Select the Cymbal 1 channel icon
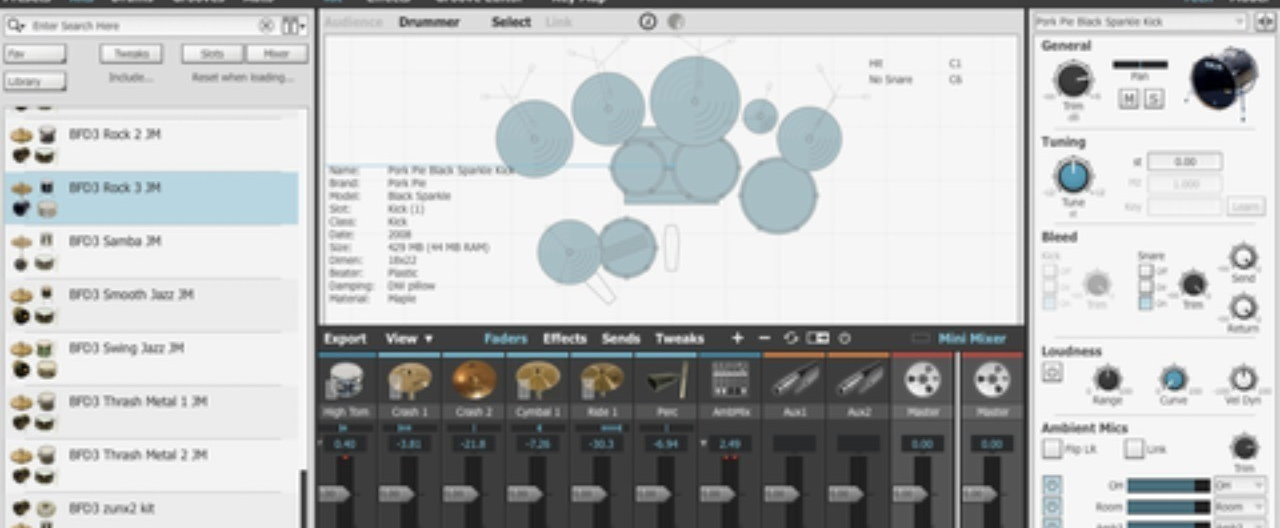 (x=537, y=381)
